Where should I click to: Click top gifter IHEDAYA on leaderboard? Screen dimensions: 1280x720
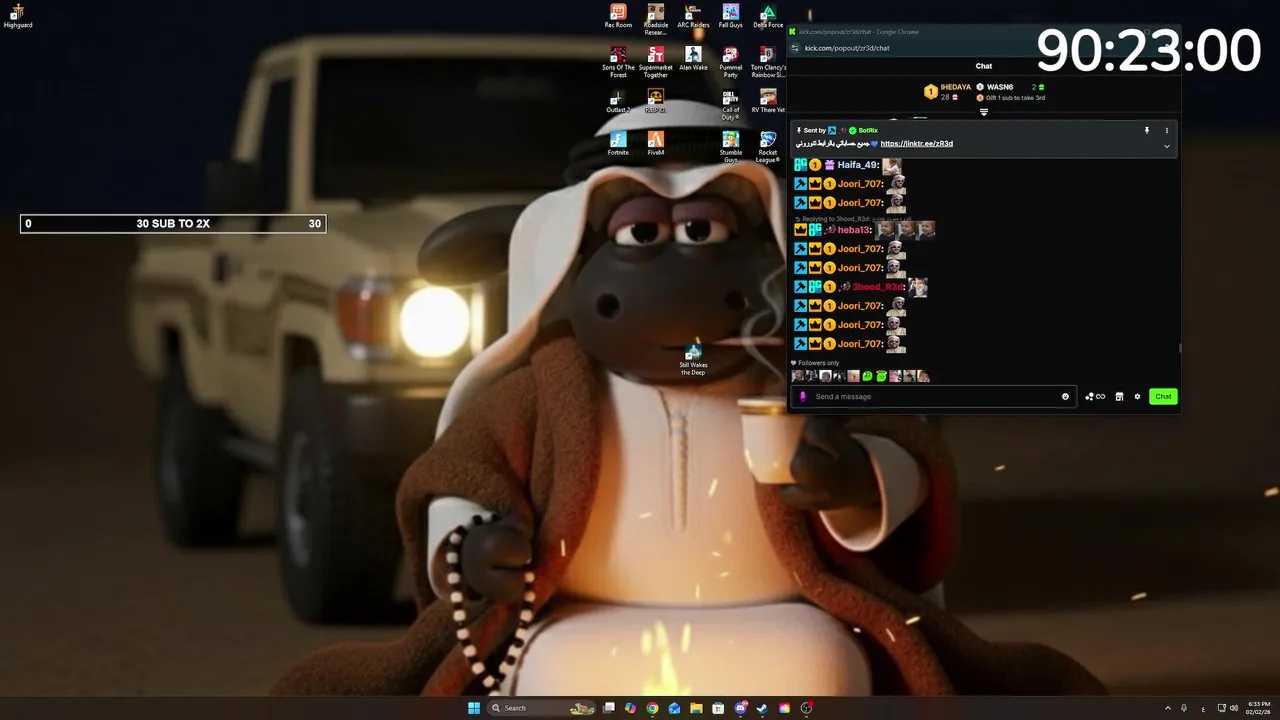click(955, 87)
